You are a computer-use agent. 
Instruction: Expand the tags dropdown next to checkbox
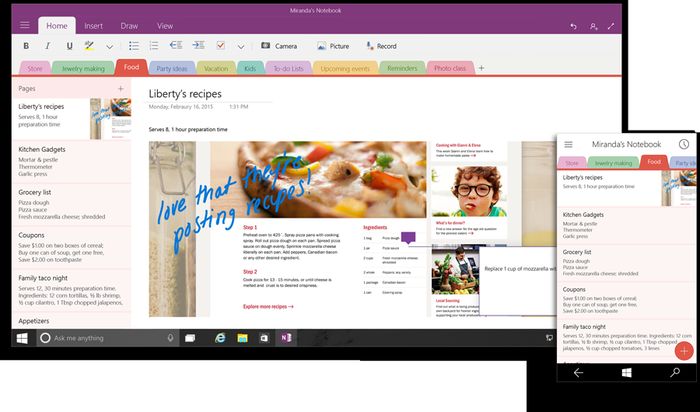pyautogui.click(x=240, y=47)
